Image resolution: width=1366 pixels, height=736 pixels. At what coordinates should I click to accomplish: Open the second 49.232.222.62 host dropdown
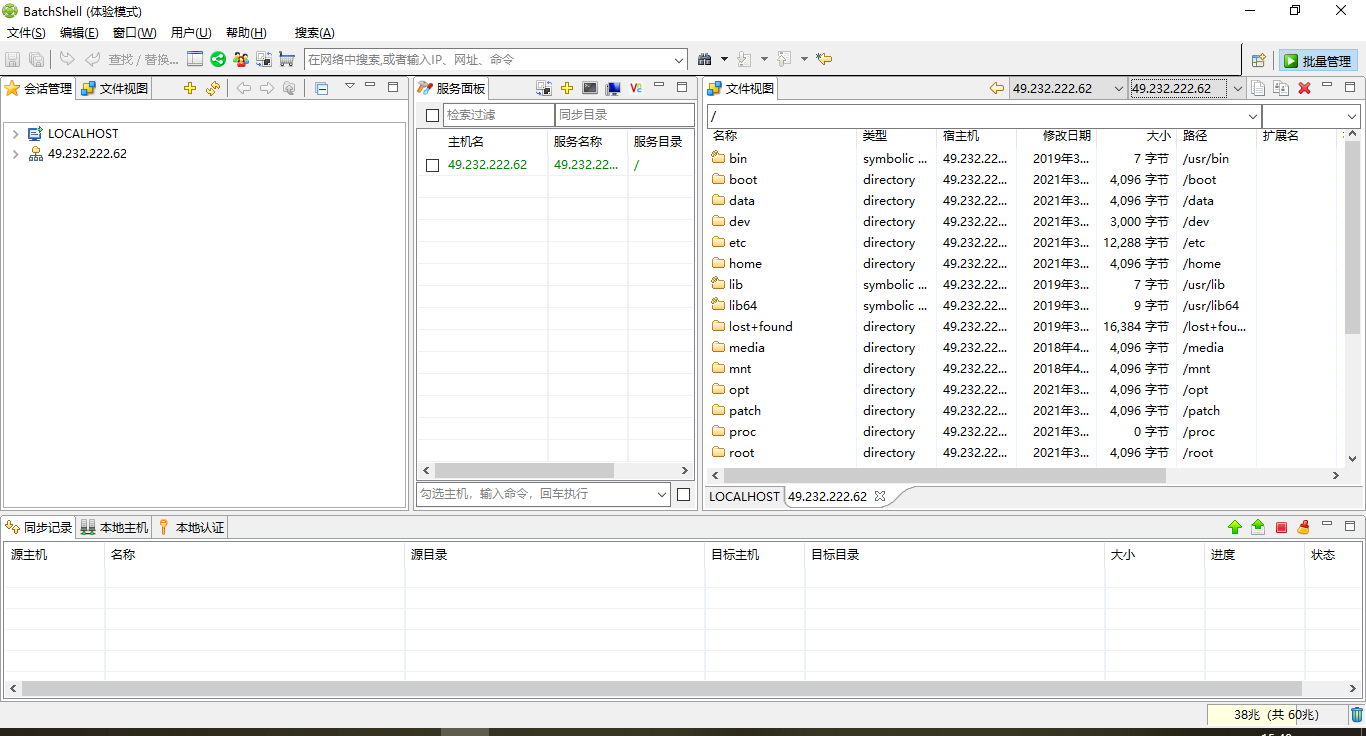(1237, 88)
